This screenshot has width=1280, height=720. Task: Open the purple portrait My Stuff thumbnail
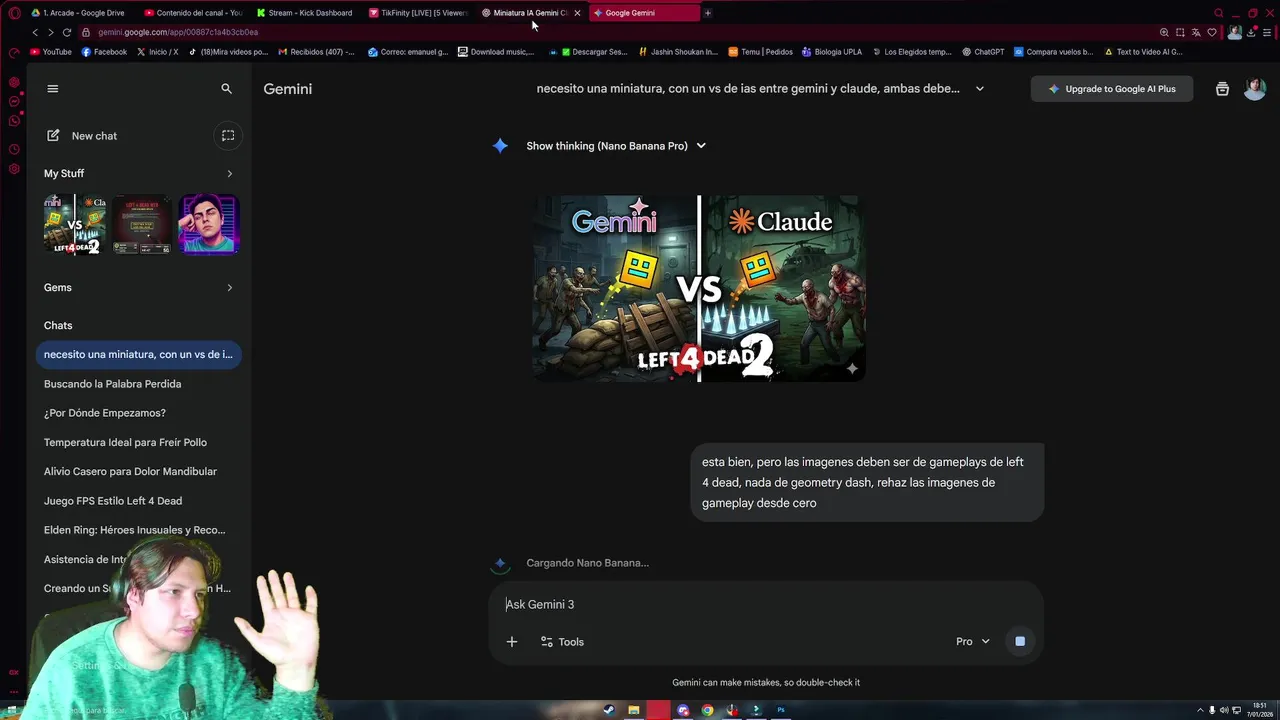(208, 225)
